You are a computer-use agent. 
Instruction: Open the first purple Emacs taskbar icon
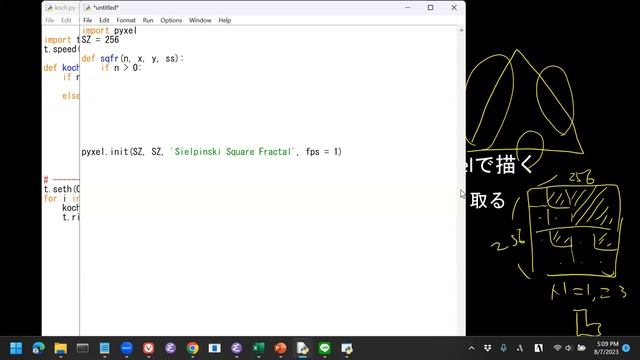171,348
